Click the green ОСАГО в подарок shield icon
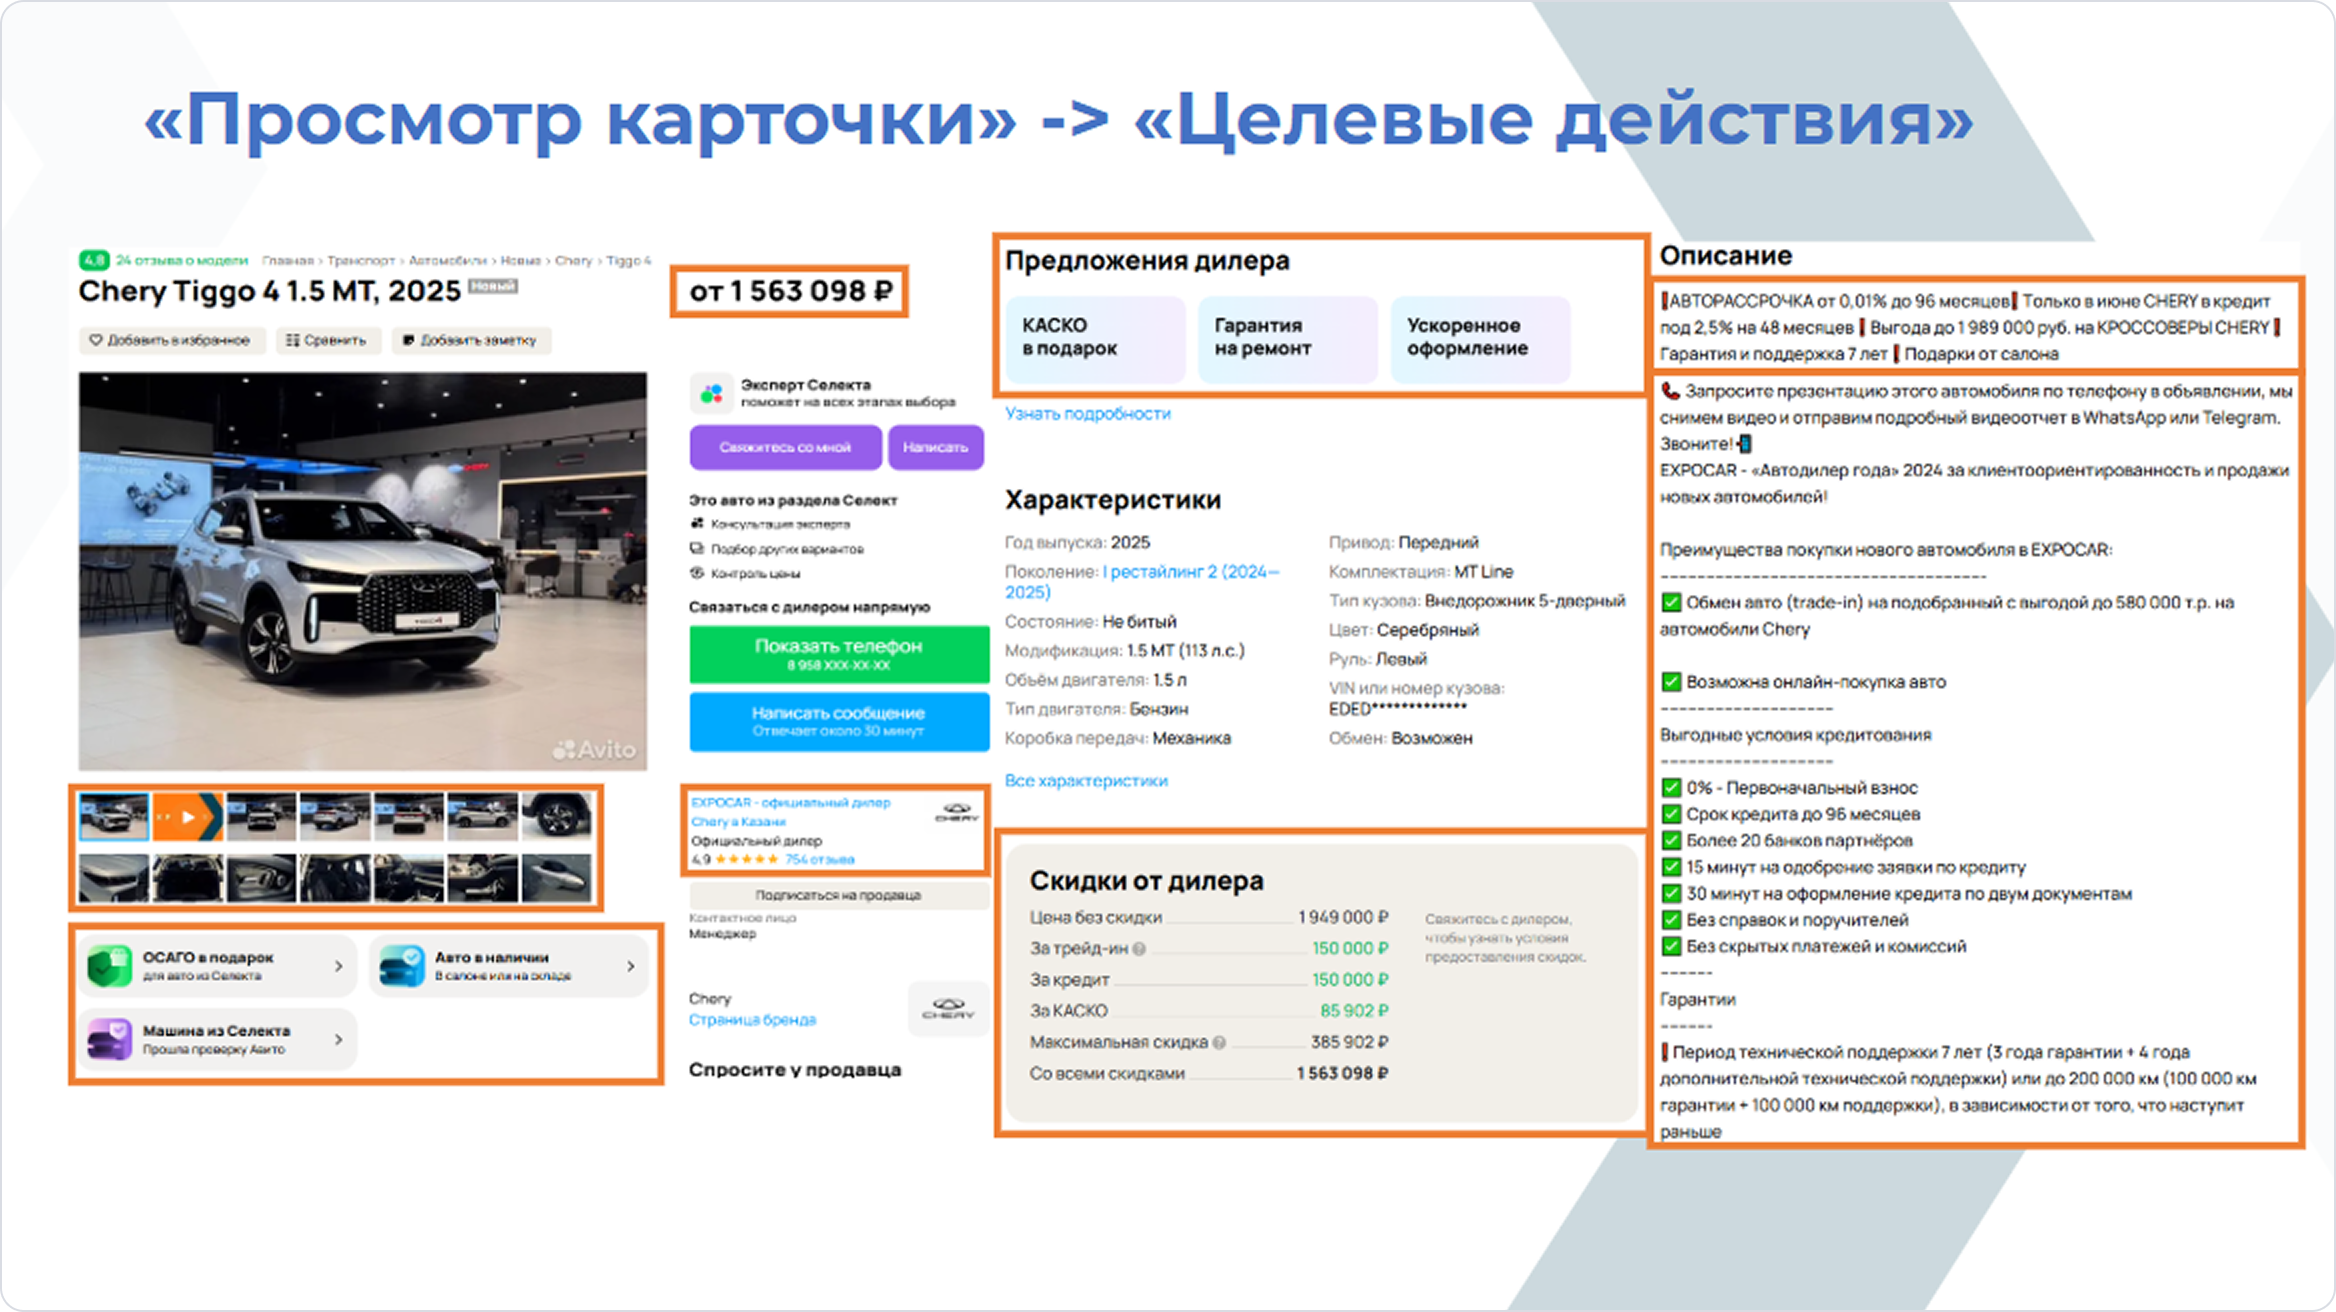Viewport: 2336px width, 1312px height. 109,966
